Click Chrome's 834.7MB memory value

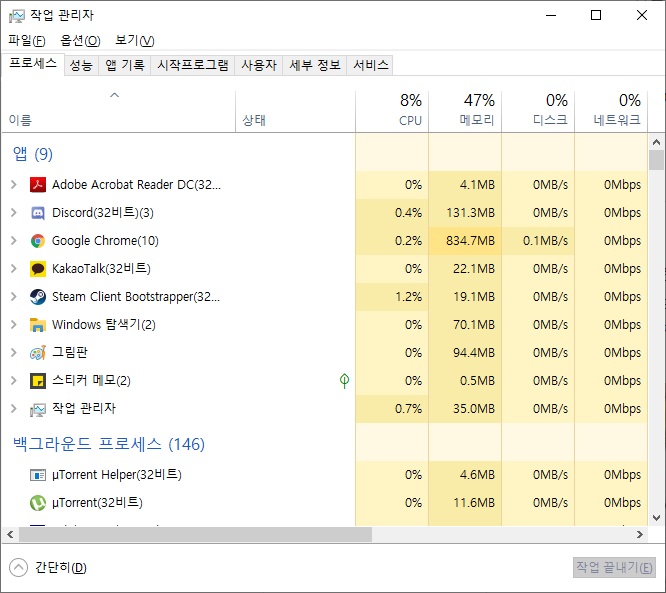click(470, 241)
